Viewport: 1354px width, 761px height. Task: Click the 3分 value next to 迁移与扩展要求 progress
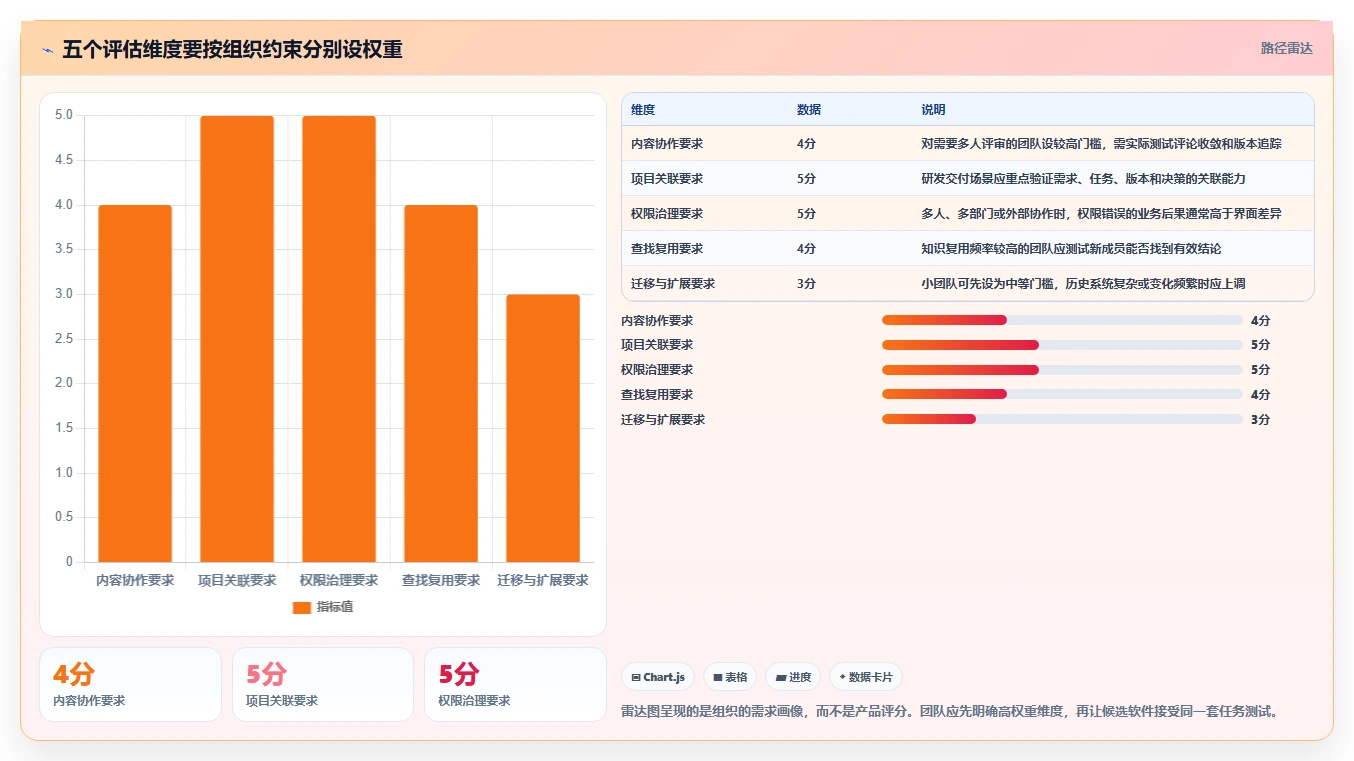coord(1260,420)
